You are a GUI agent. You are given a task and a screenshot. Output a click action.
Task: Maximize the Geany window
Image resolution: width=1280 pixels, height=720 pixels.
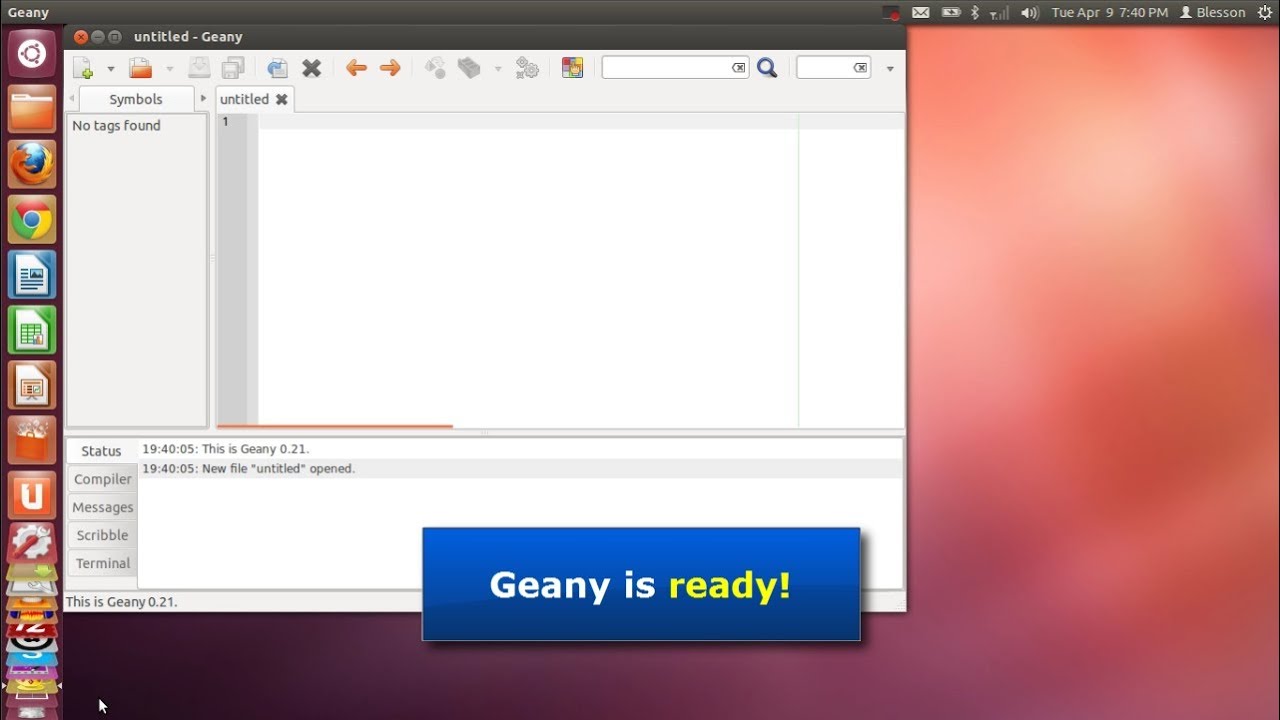pyautogui.click(x=115, y=37)
